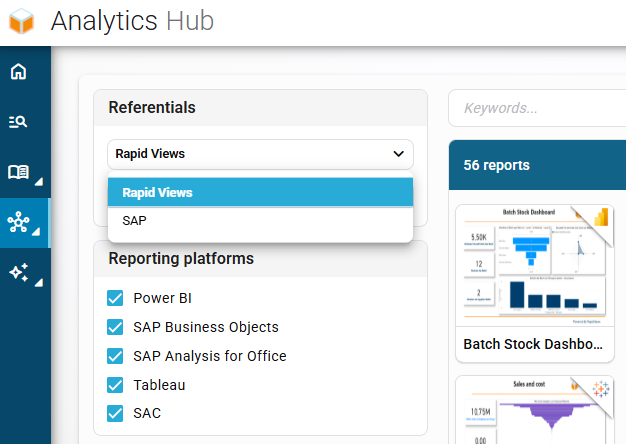Click the Analytics Hub cube logo

point(22,21)
